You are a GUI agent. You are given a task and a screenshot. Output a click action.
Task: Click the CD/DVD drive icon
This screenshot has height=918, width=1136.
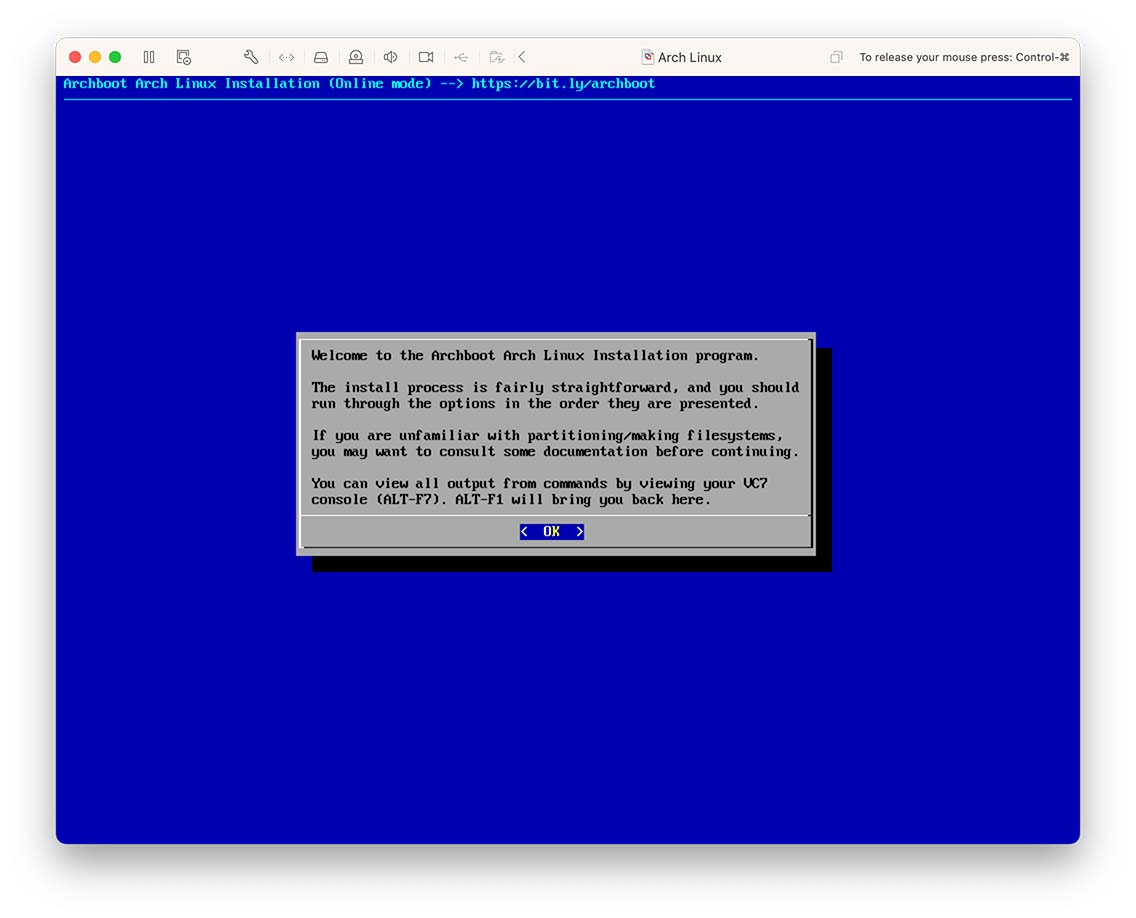pyautogui.click(x=356, y=57)
